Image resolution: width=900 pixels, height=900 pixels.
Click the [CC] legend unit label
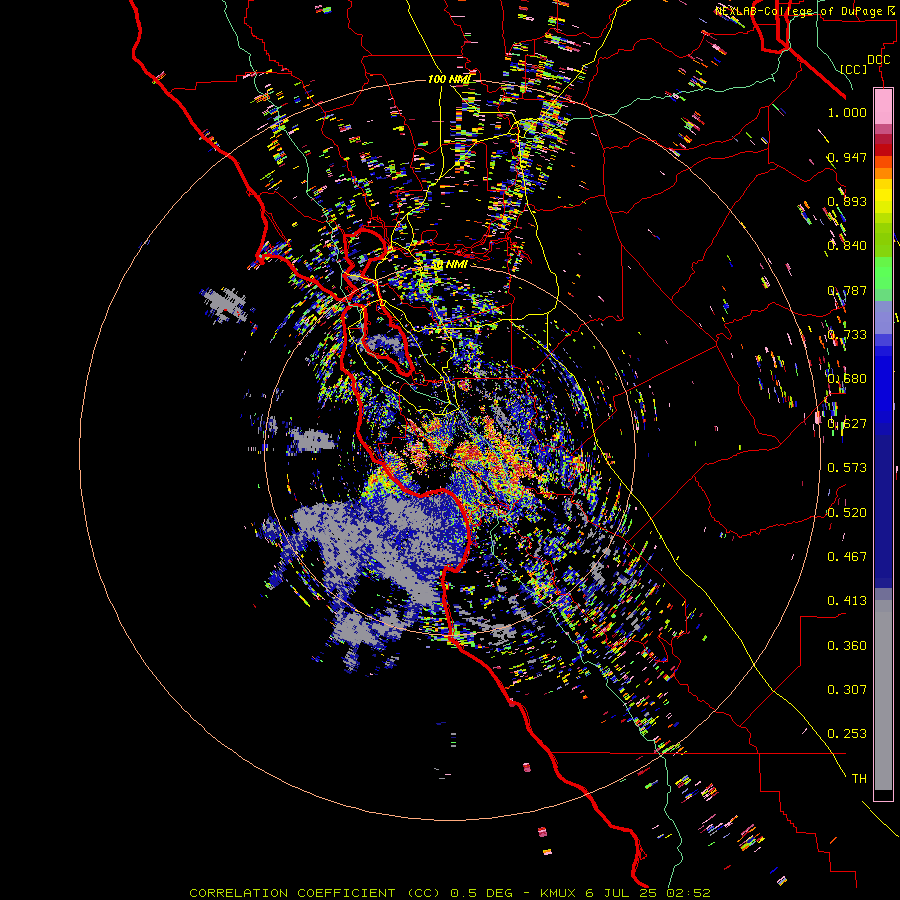[854, 69]
